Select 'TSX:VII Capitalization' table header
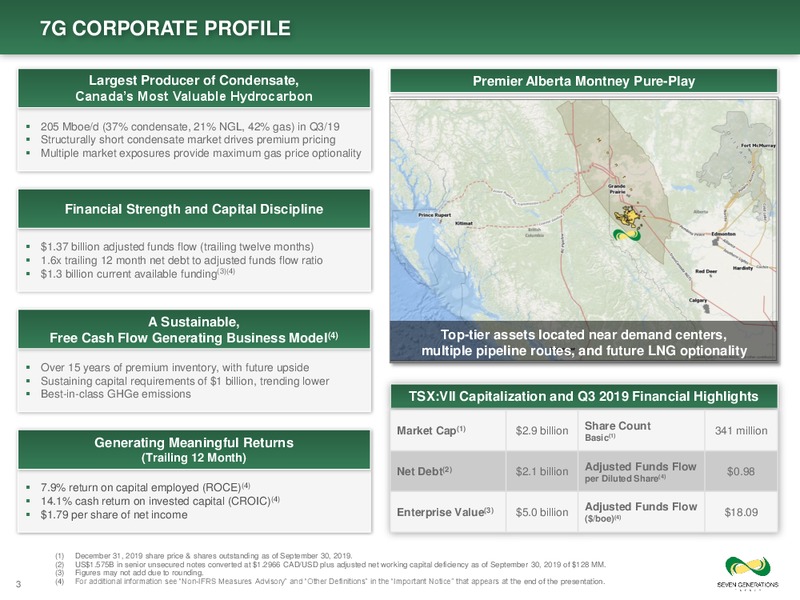This screenshot has width=800, height=600. point(584,396)
